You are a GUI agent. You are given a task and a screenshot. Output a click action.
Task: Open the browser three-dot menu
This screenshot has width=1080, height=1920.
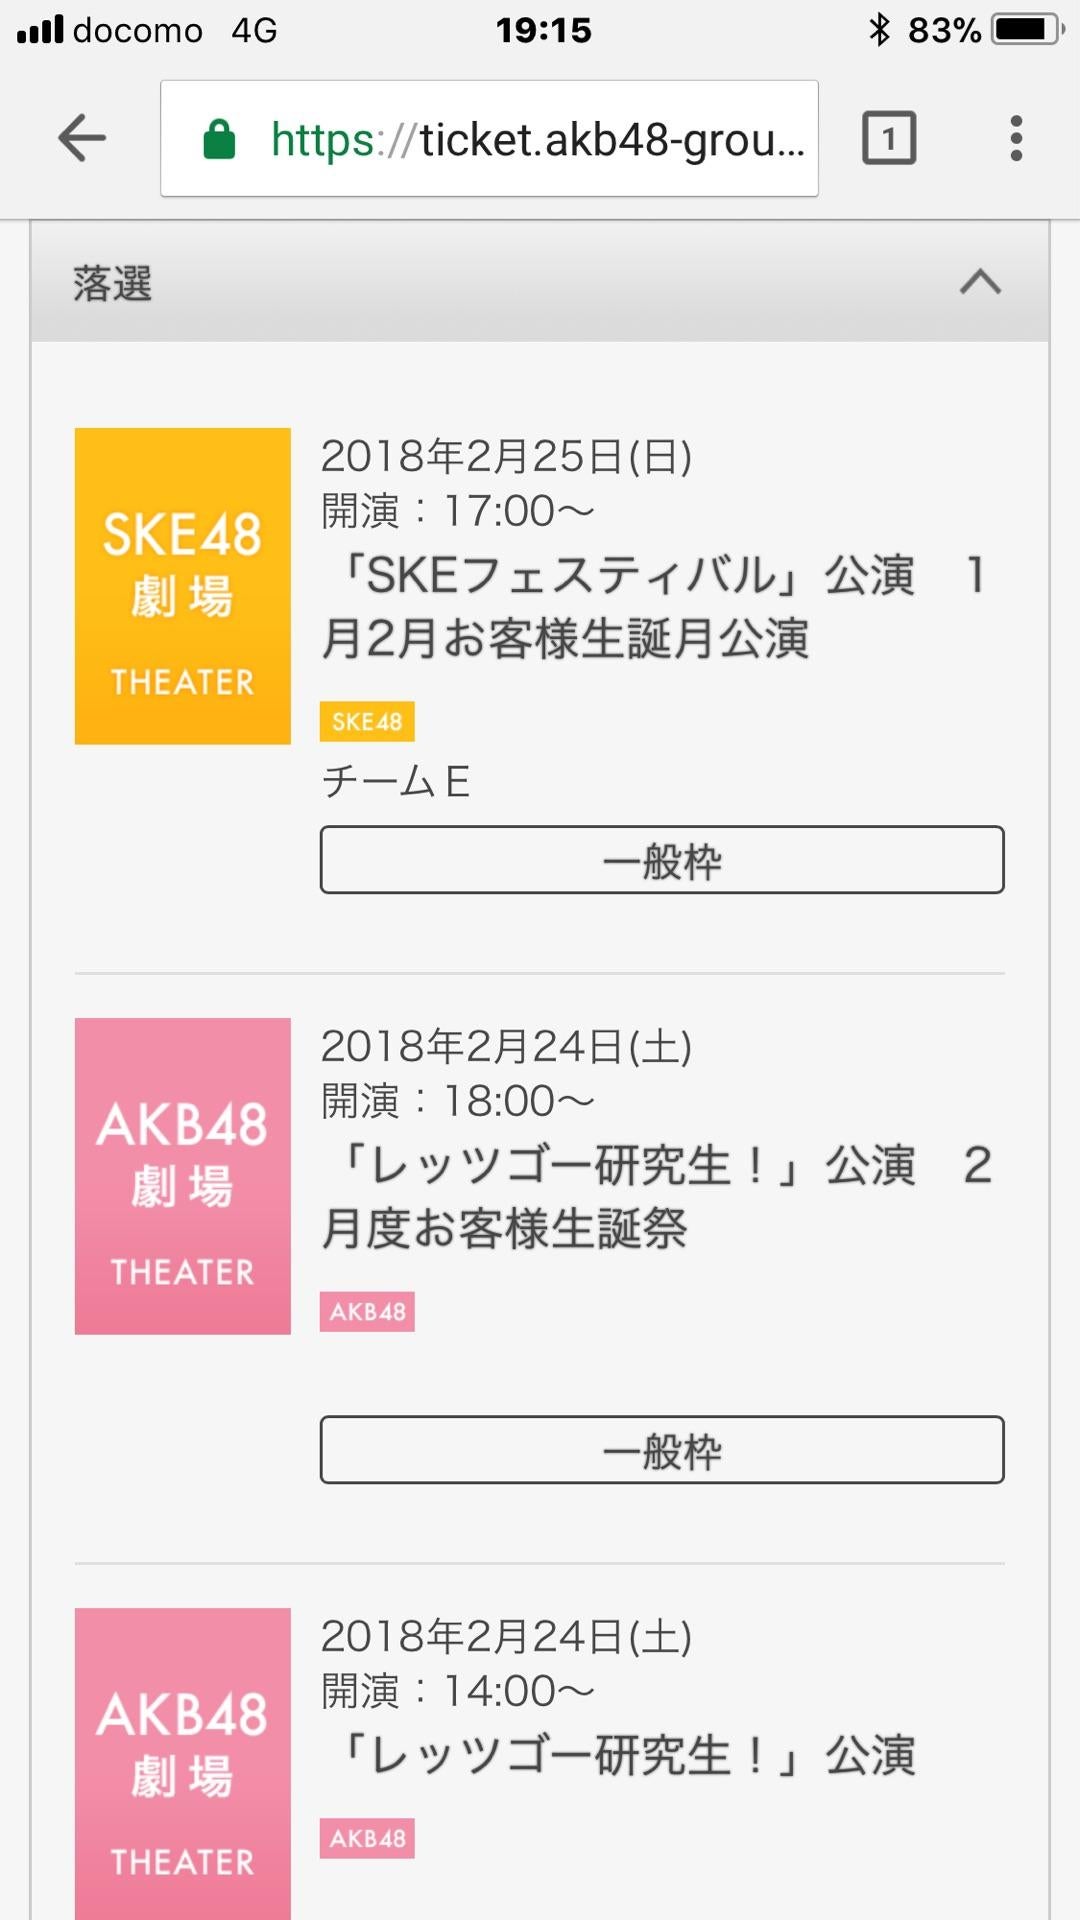click(1016, 138)
